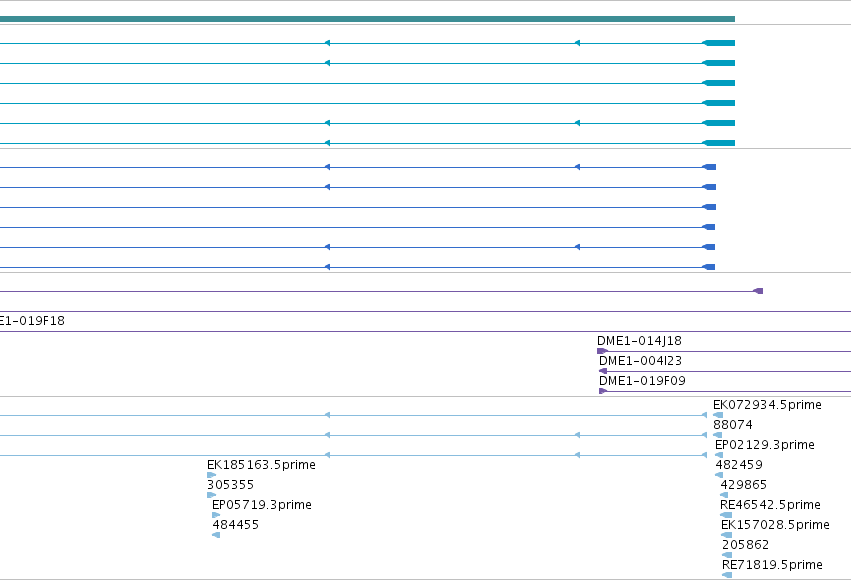
Task: Select the glyph below the EK072934.5prime label
Action: pyautogui.click(x=718, y=415)
